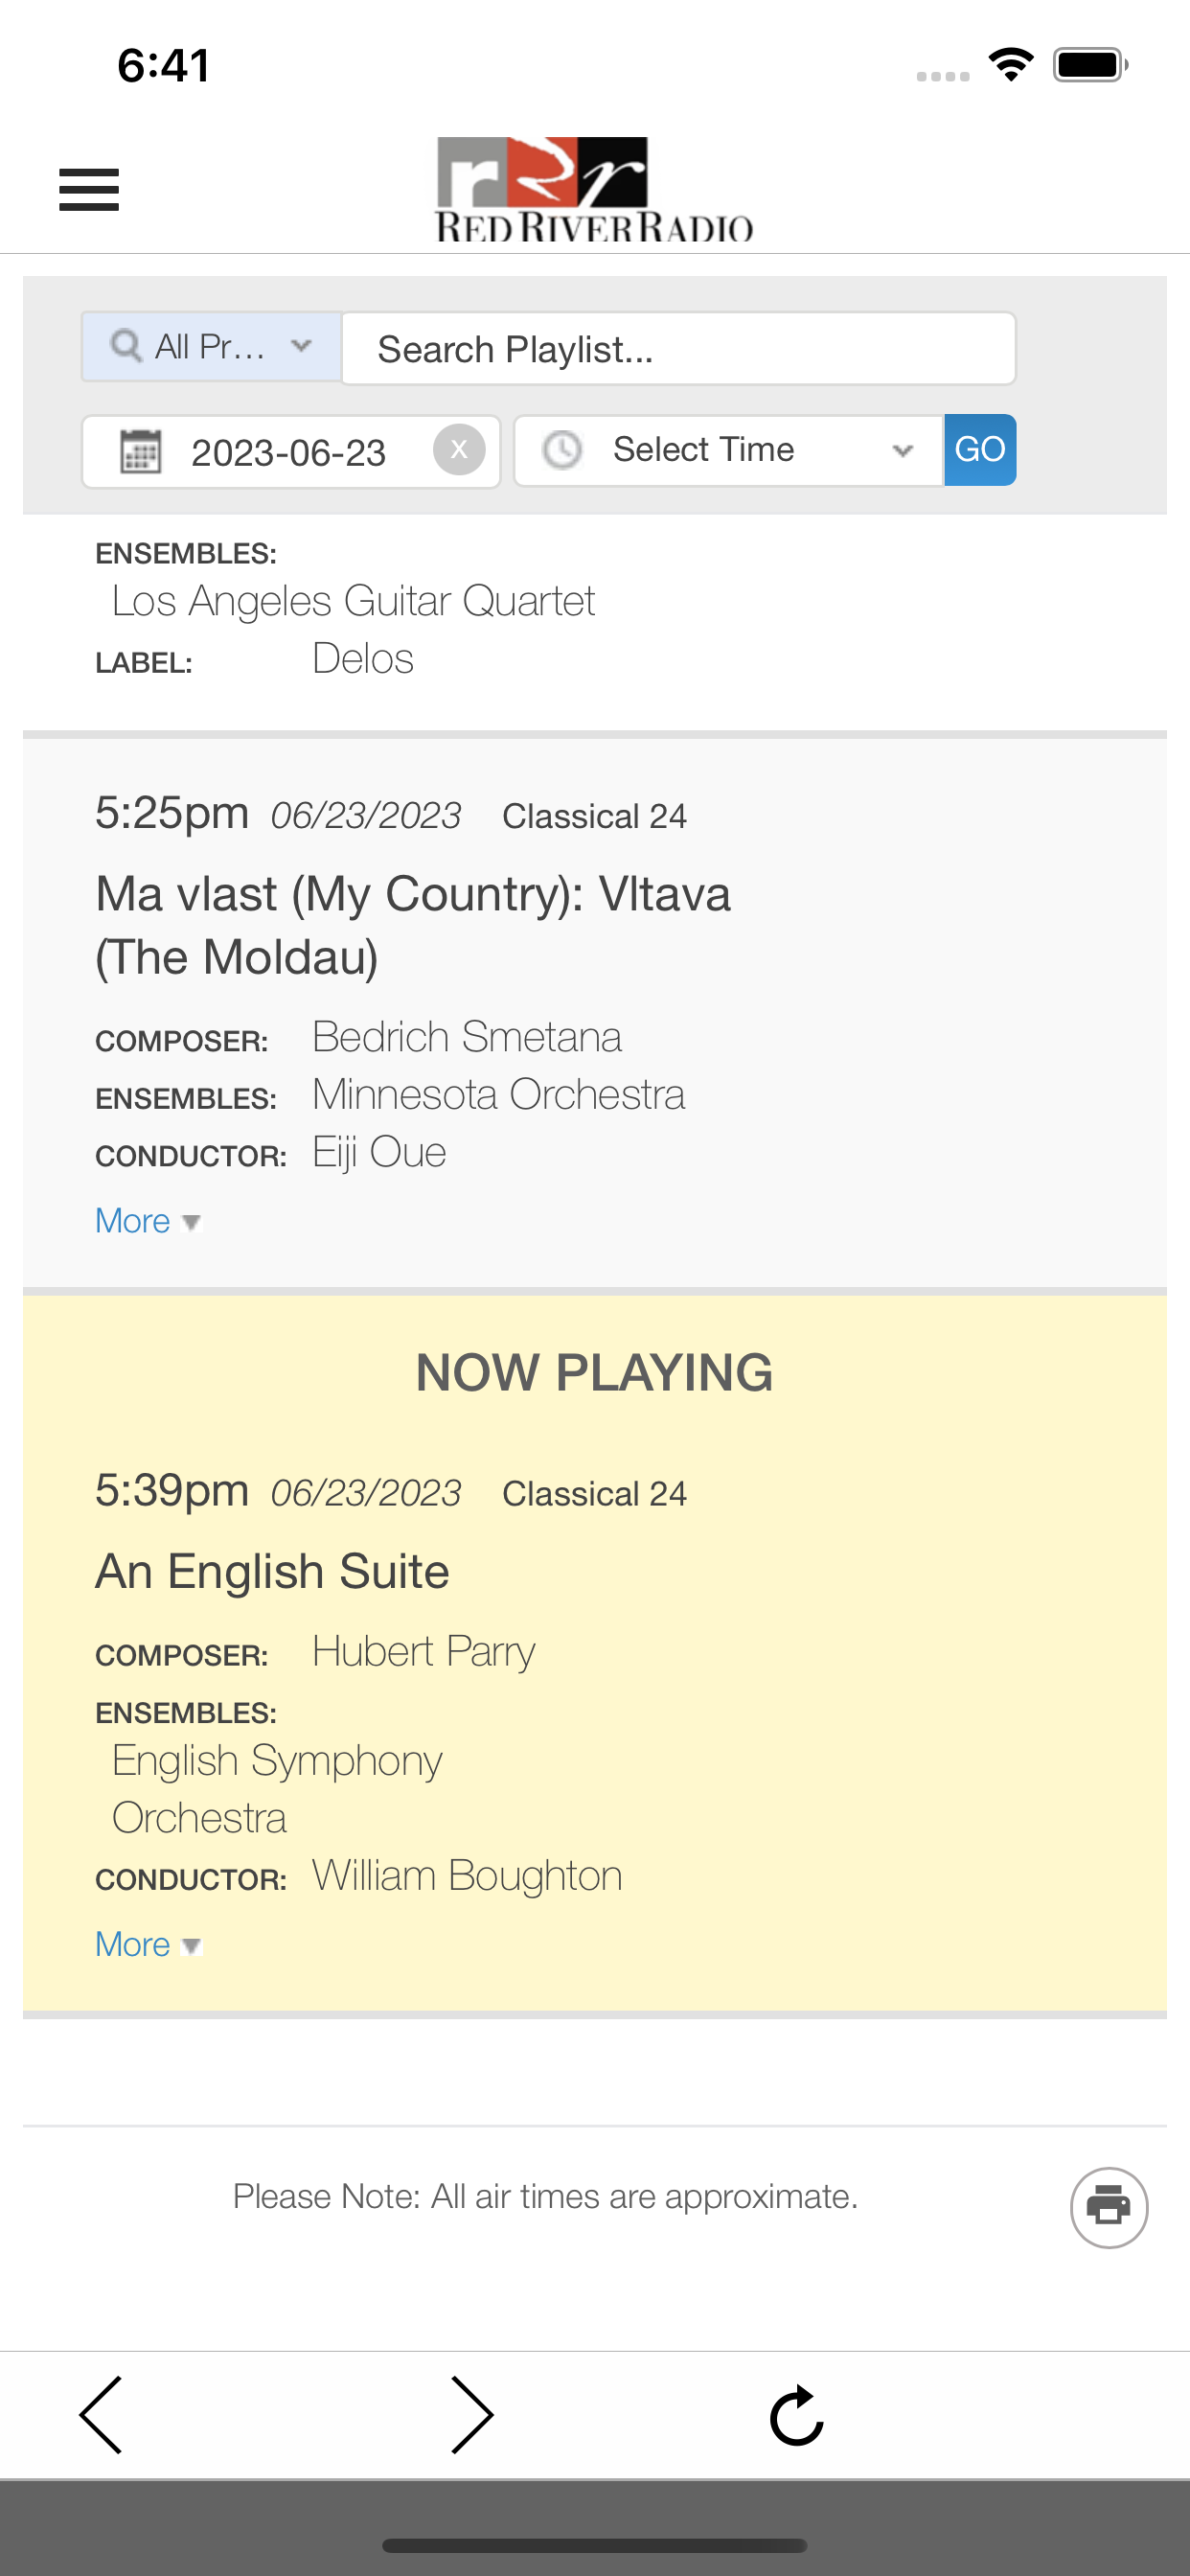Tap the Red River Radio logo
Image resolution: width=1190 pixels, height=2576 pixels.
[594, 190]
